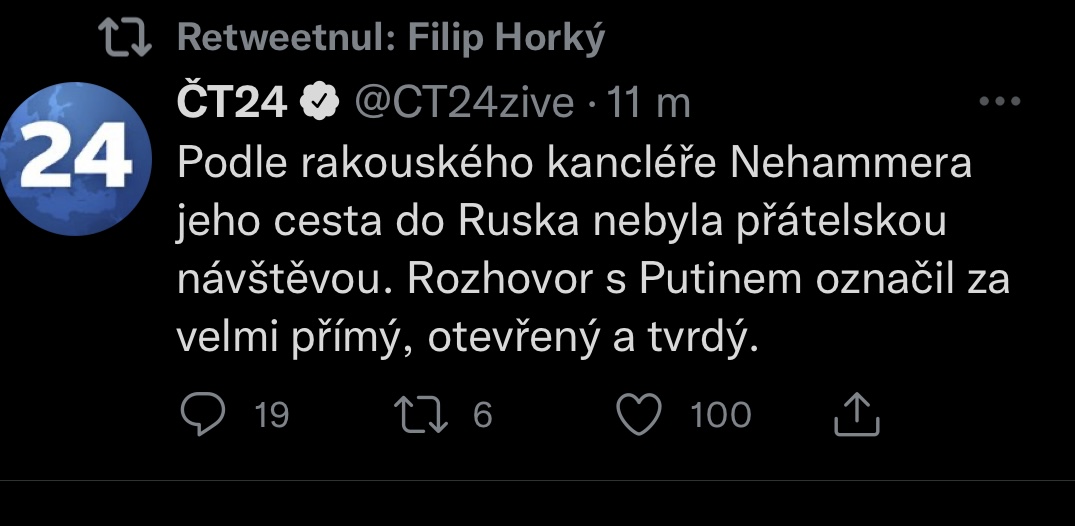Click the reply speech bubble icon
1075x526 pixels.
click(203, 414)
